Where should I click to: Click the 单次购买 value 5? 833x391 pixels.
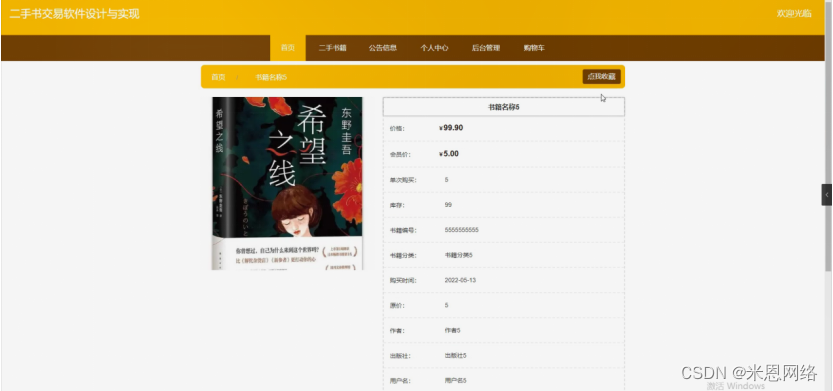(x=446, y=180)
